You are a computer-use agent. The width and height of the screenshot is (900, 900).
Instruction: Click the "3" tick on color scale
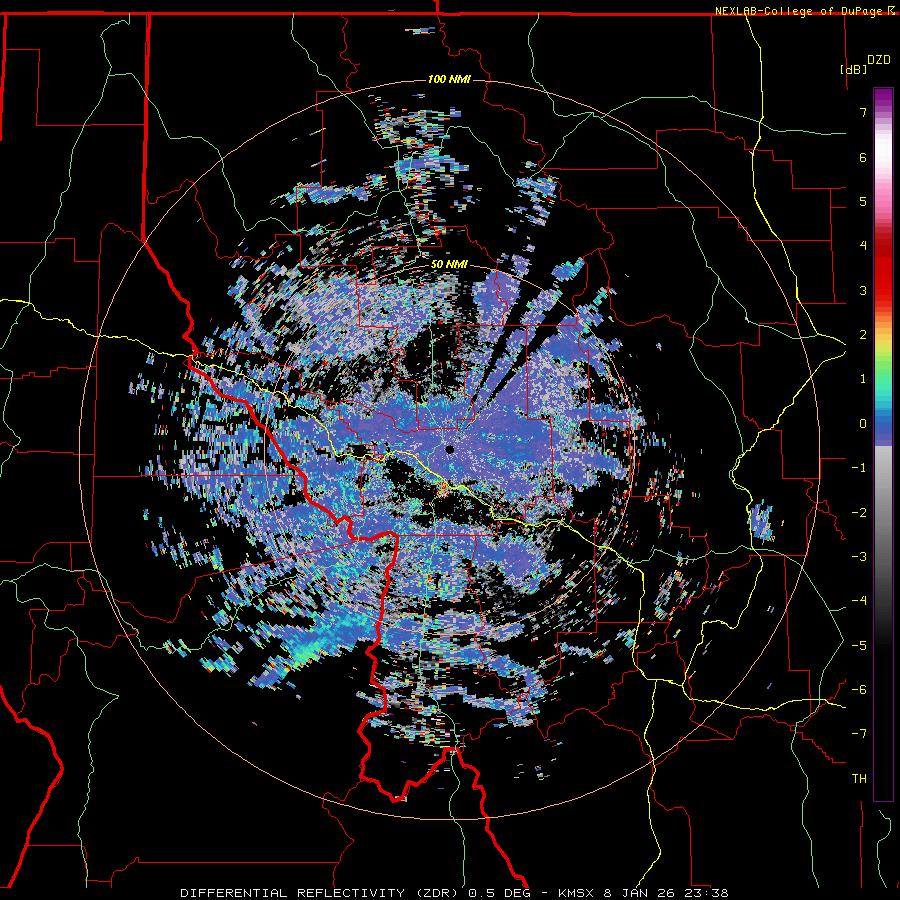click(x=863, y=290)
